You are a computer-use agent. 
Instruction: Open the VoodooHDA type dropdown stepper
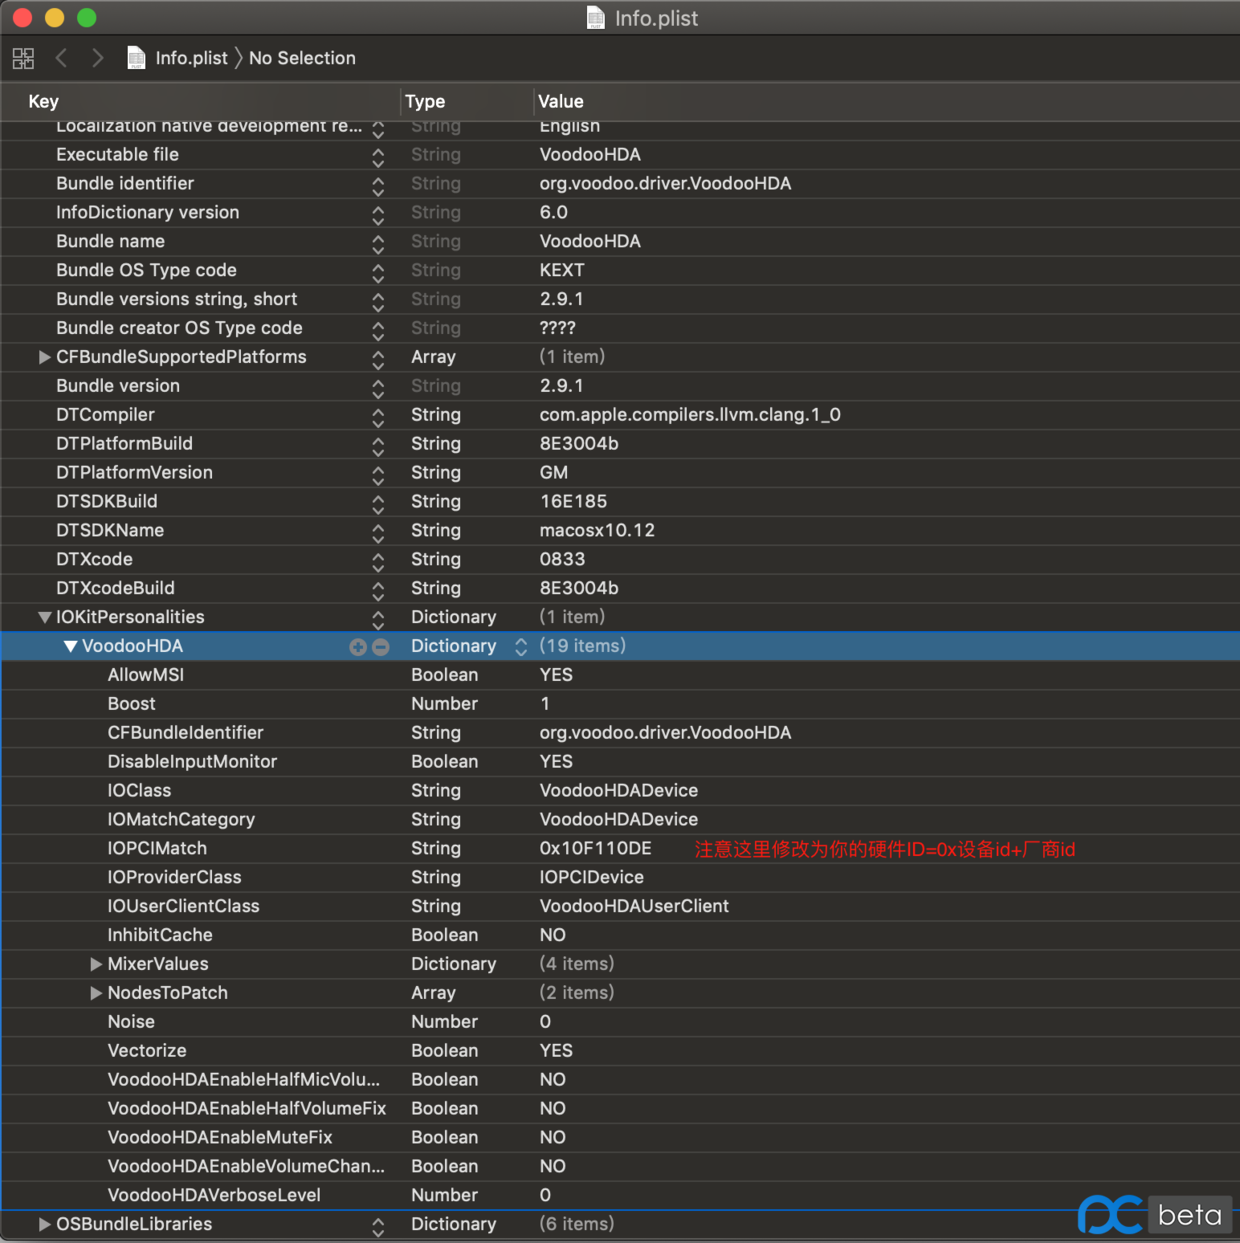coord(521,647)
